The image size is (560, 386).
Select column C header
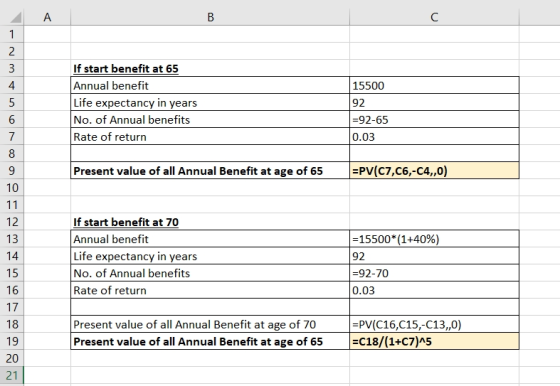434,17
